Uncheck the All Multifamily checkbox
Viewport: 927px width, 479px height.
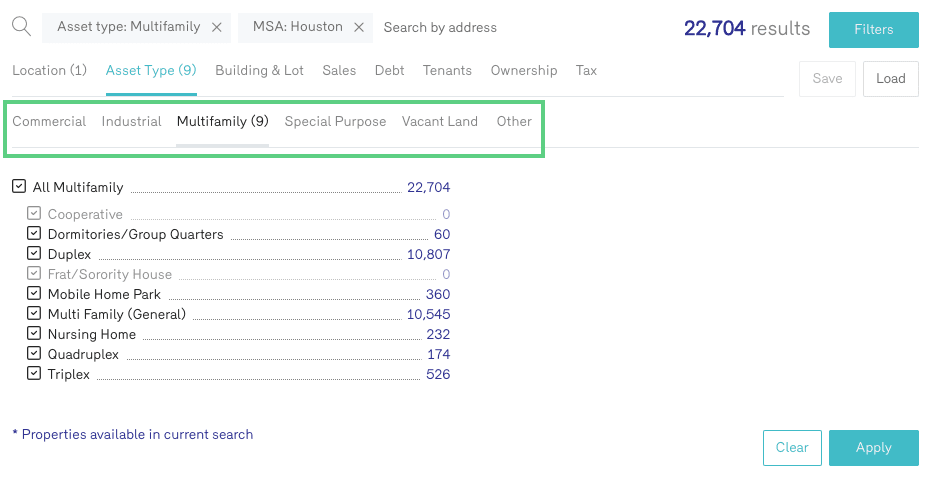coord(19,186)
